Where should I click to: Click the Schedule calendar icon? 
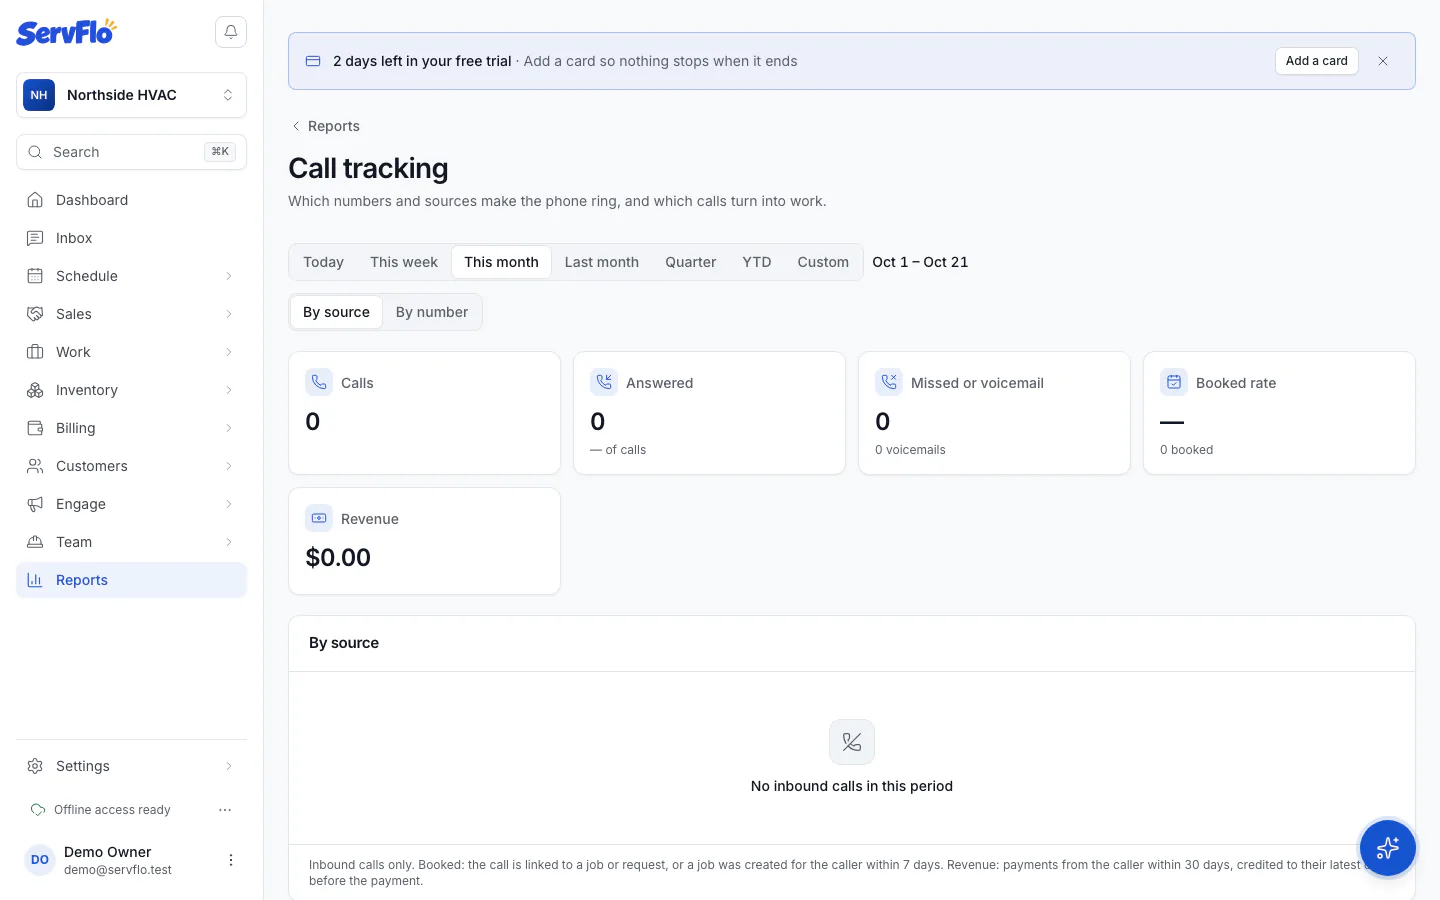[35, 276]
